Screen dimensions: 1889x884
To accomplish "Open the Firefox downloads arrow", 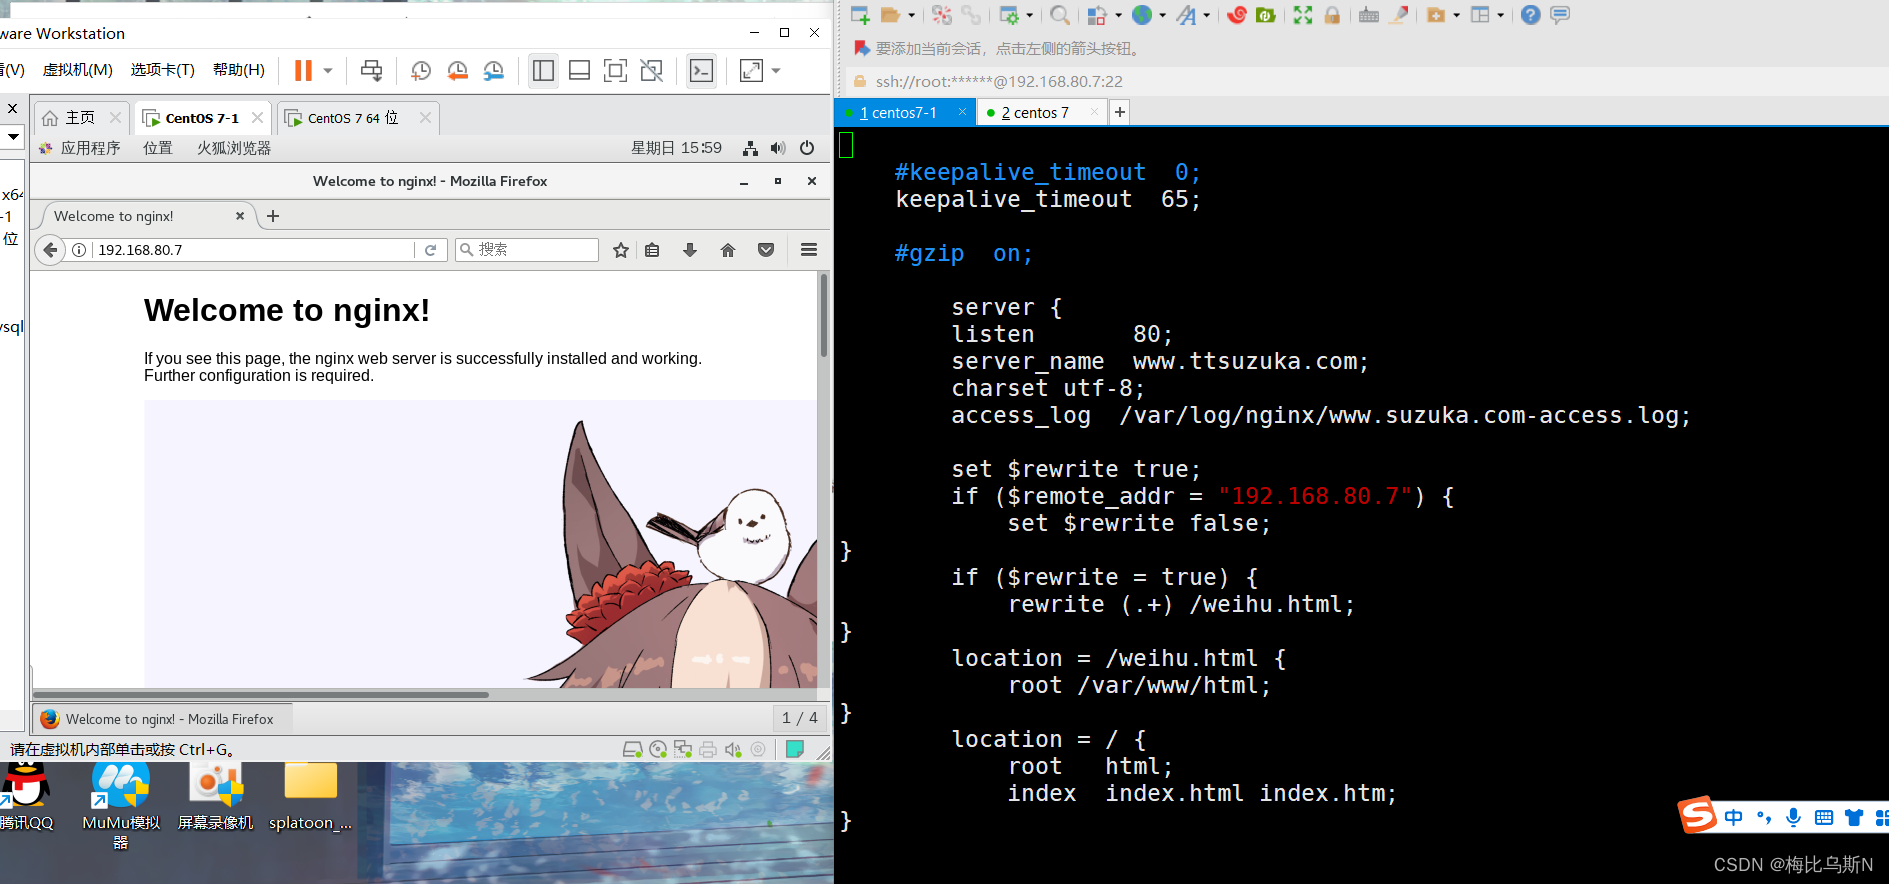I will 690,250.
